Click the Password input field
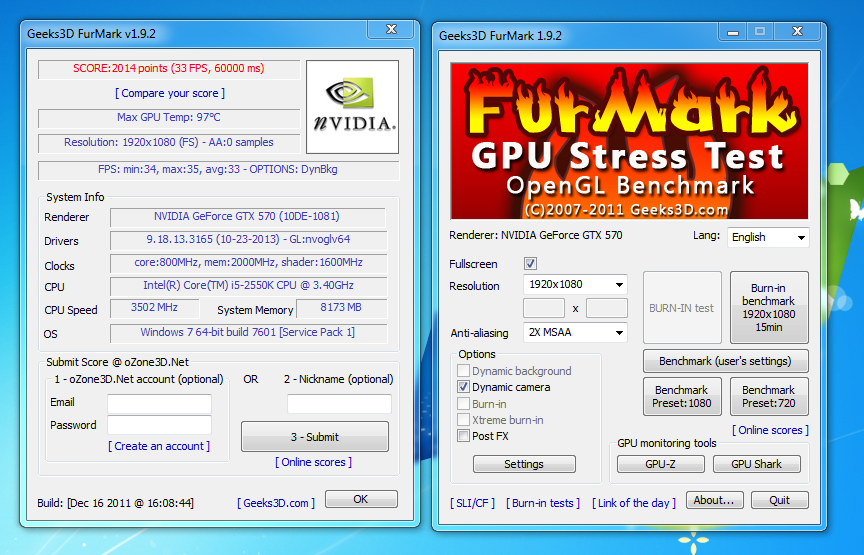This screenshot has height=555, width=864. click(159, 425)
